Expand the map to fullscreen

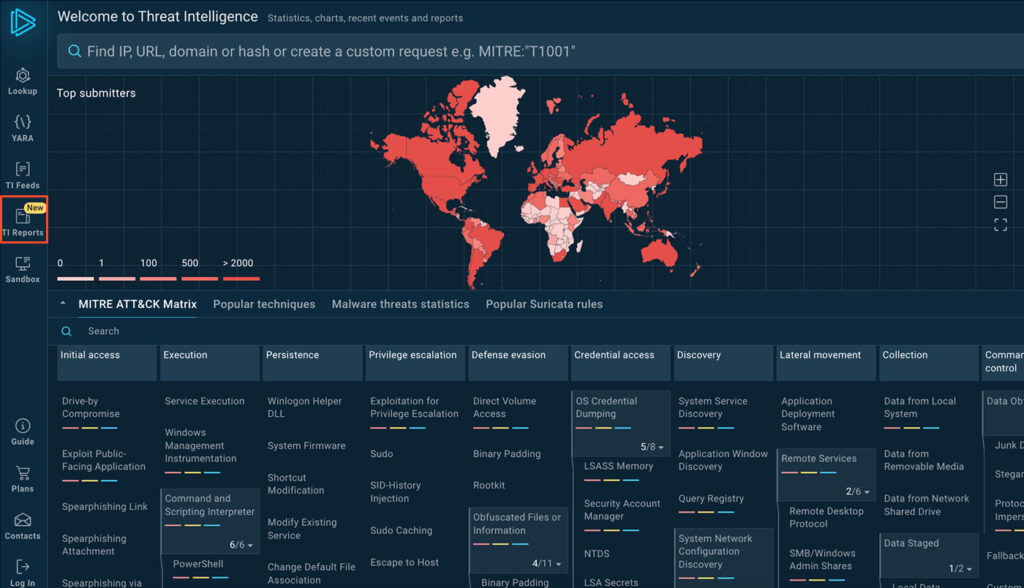coord(1000,225)
